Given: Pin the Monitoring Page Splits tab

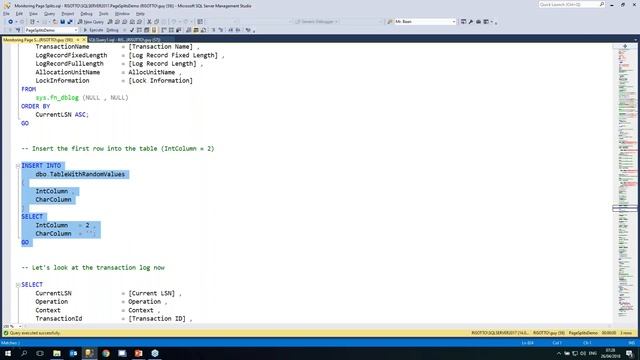Looking at the screenshot, I should coord(78,40).
